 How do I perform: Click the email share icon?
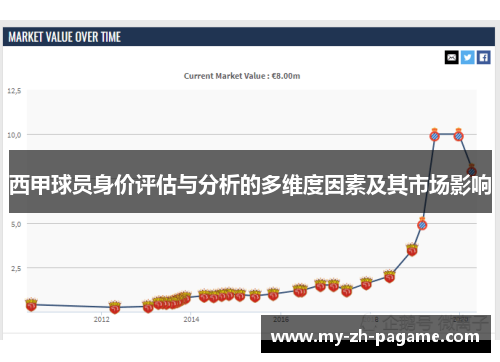(451, 57)
